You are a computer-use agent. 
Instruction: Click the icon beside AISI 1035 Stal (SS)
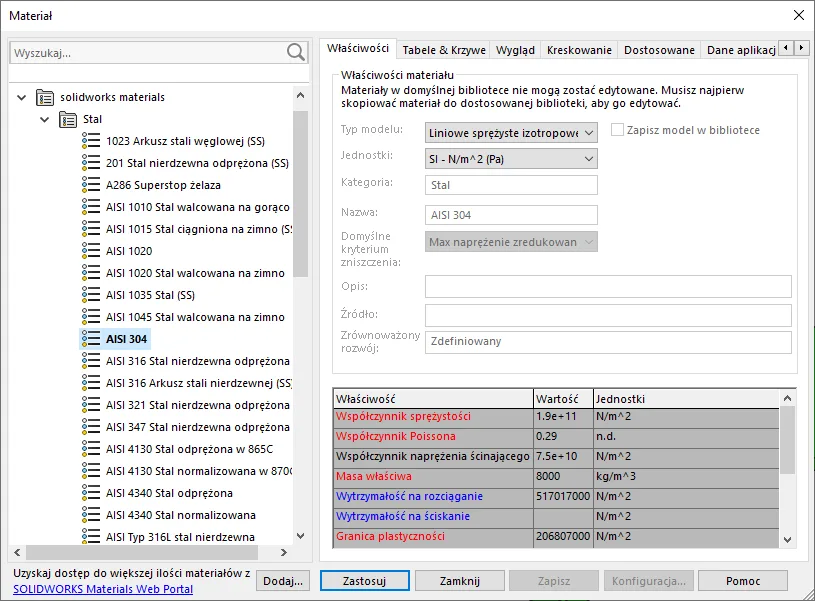coord(90,295)
